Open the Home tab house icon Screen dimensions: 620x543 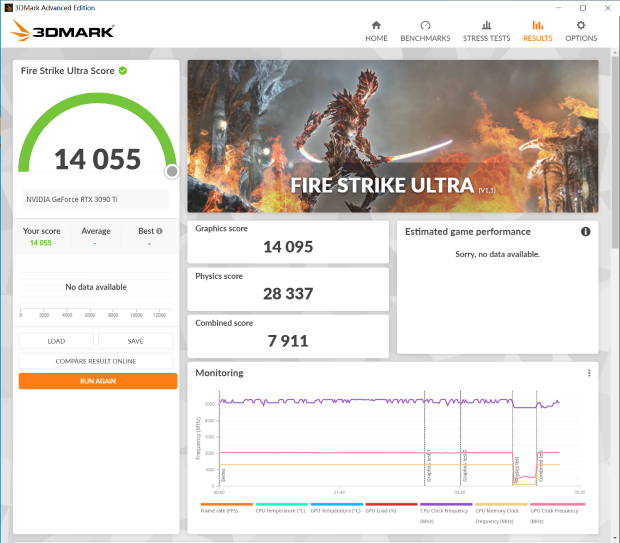click(x=376, y=25)
